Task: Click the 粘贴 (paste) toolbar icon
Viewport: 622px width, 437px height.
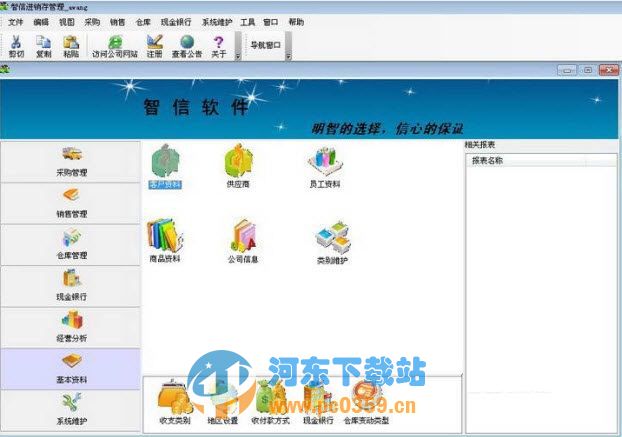Action: [x=71, y=46]
